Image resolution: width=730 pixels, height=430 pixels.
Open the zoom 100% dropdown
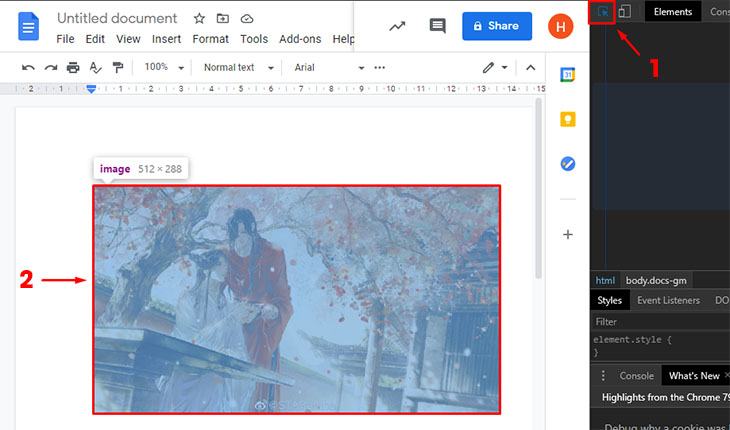tap(164, 67)
